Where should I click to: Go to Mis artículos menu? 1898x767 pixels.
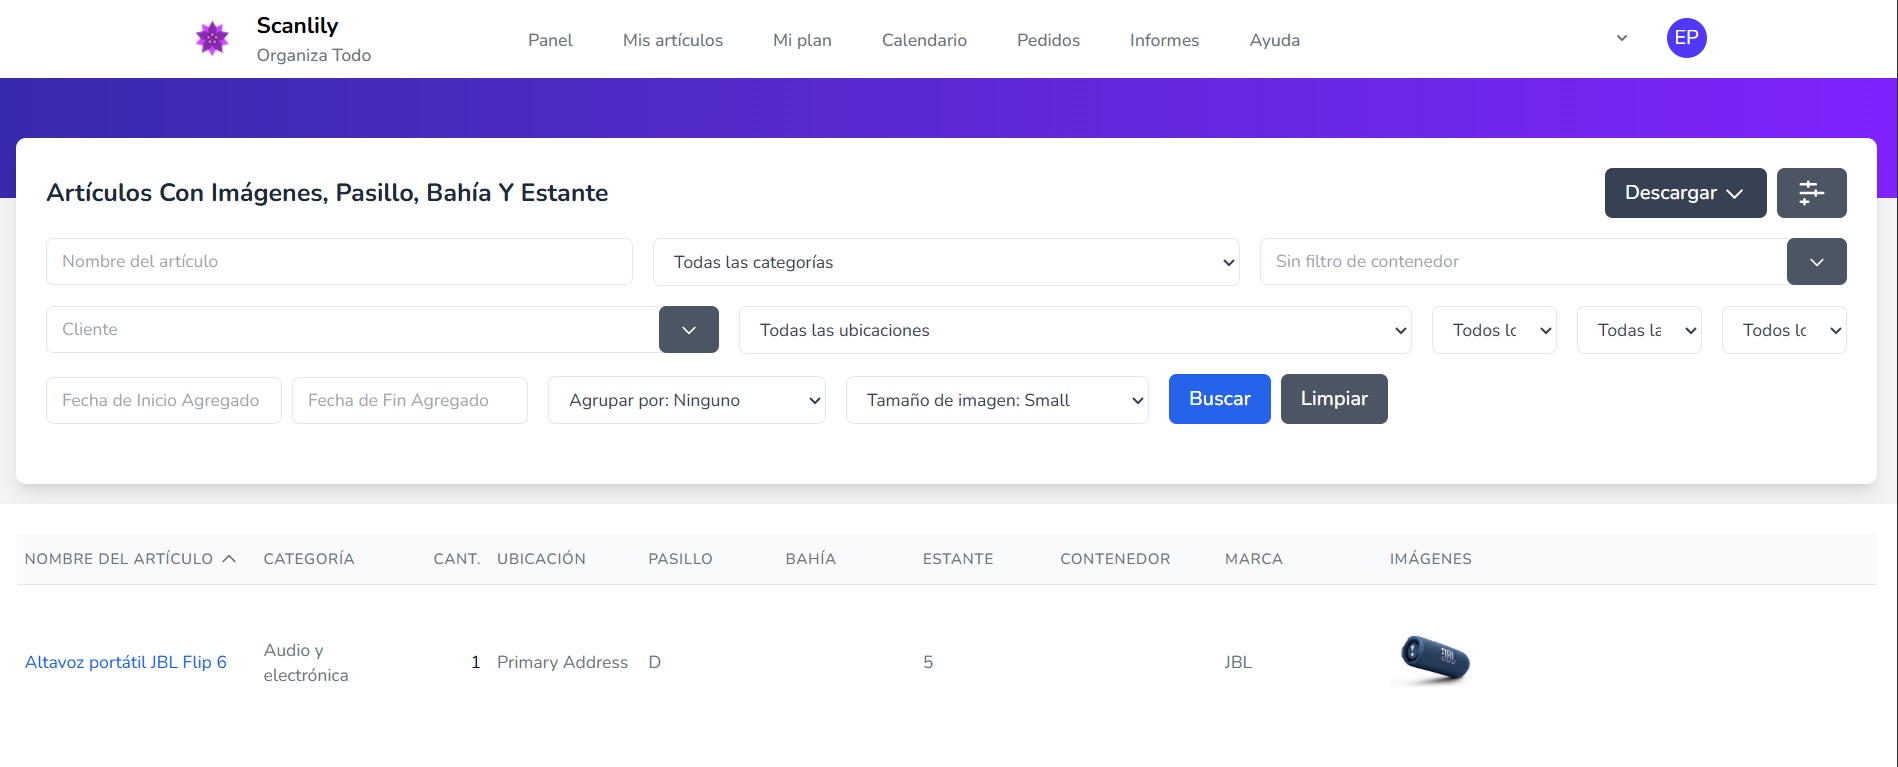[x=672, y=40]
